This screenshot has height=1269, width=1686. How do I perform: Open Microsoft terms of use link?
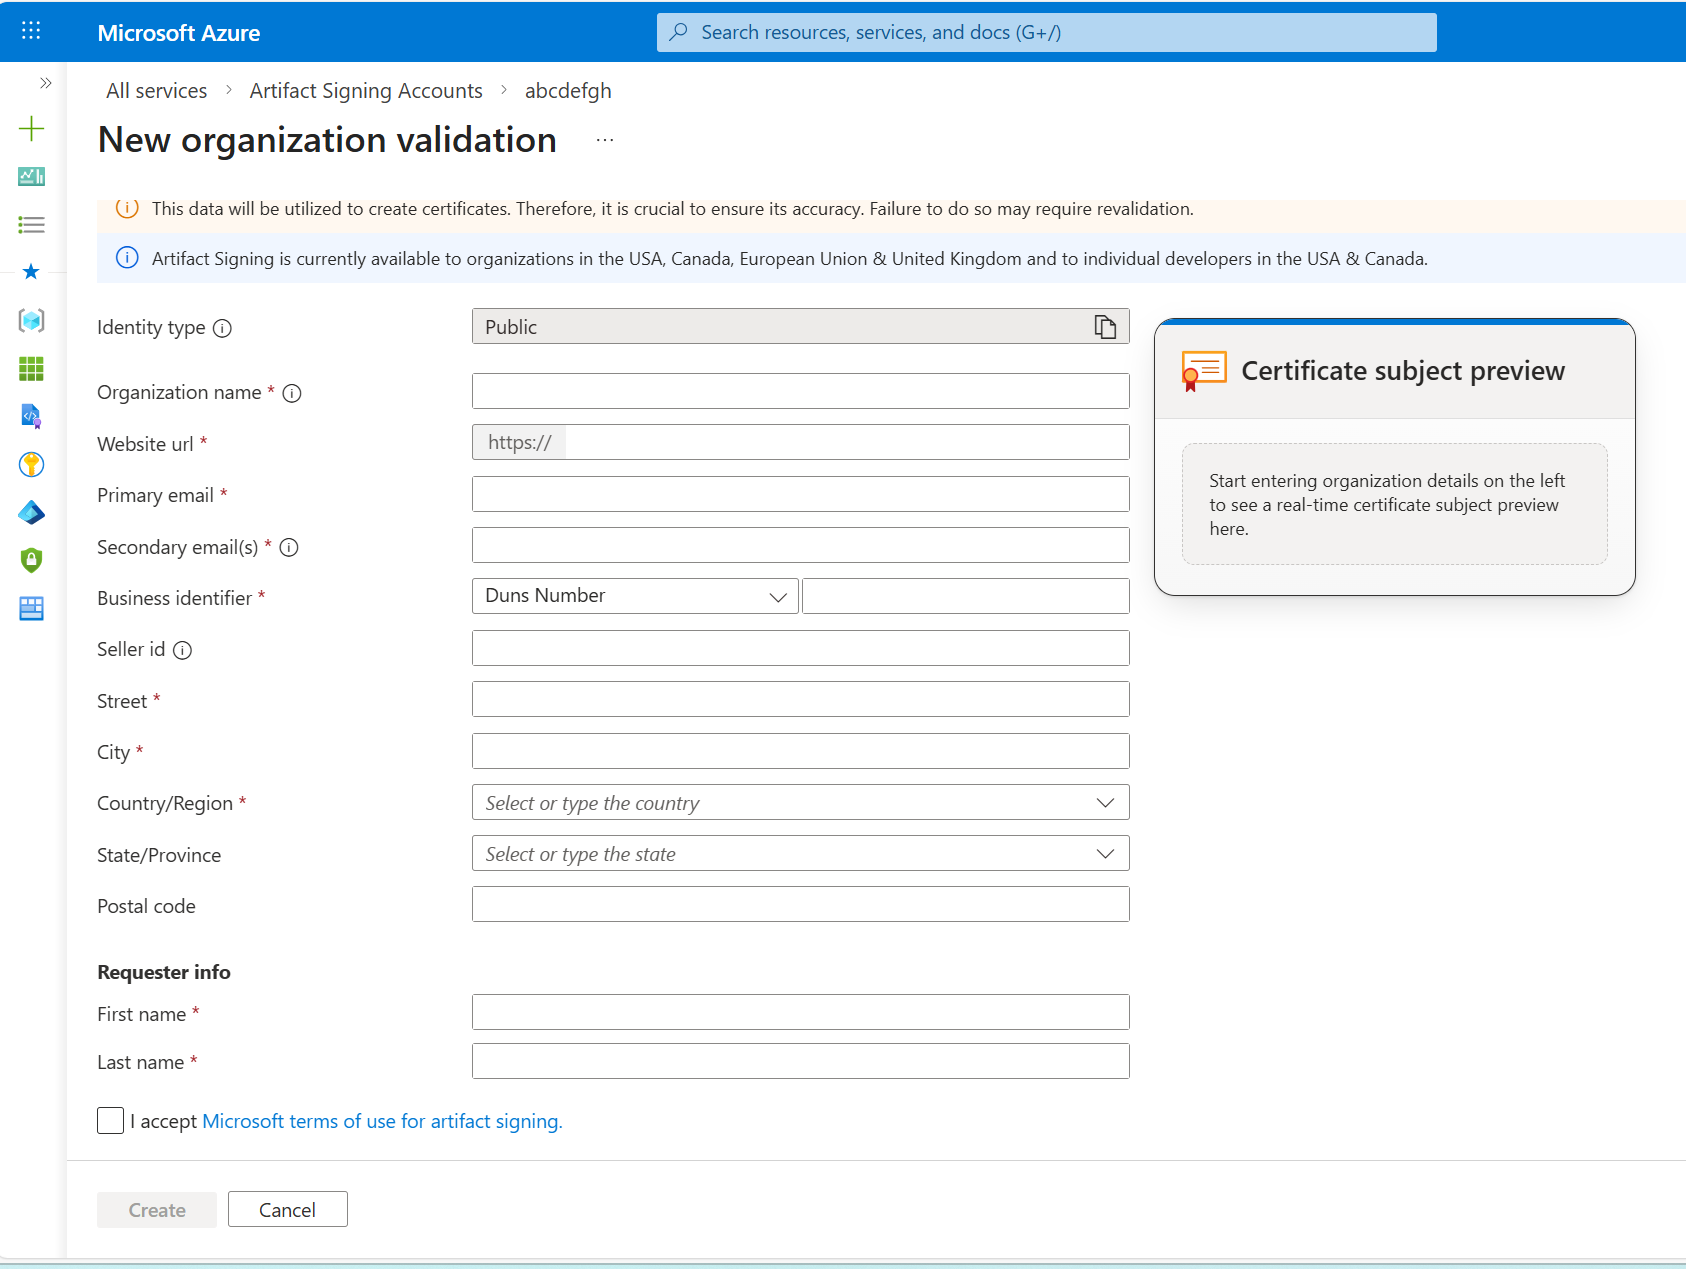[382, 1121]
